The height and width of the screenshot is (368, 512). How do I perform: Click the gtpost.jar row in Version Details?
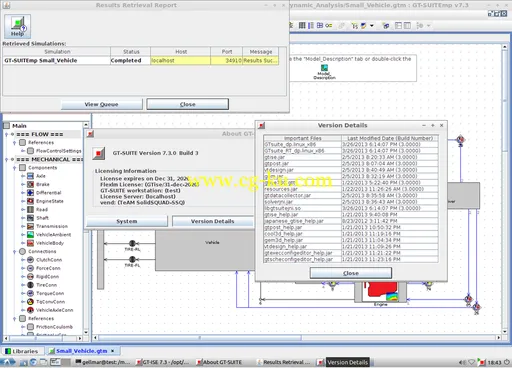[351, 163]
